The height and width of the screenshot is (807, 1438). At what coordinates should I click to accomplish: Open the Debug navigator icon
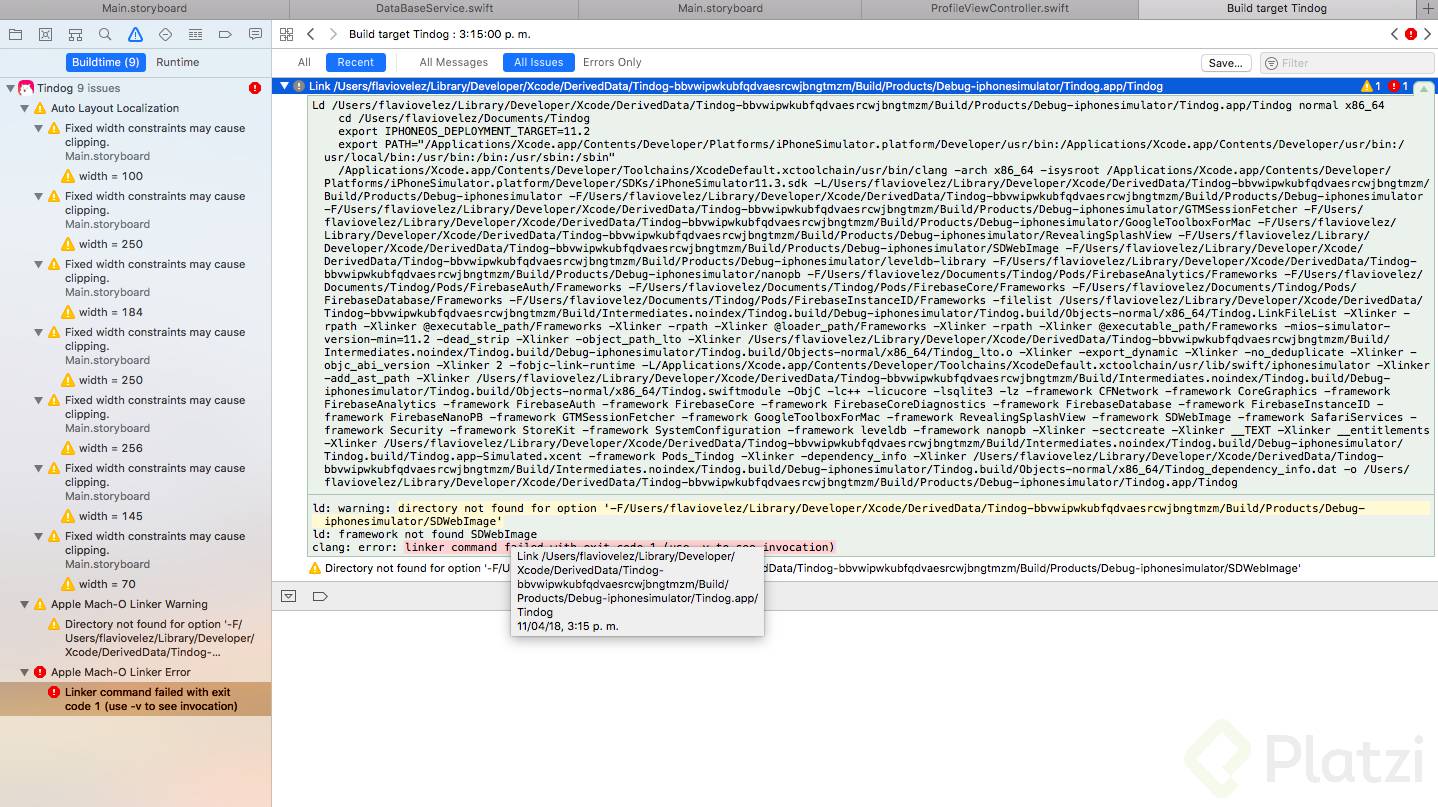[x=195, y=34]
